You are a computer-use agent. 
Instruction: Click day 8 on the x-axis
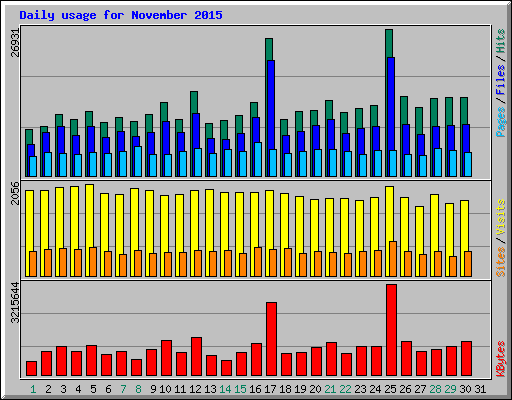pos(138,389)
